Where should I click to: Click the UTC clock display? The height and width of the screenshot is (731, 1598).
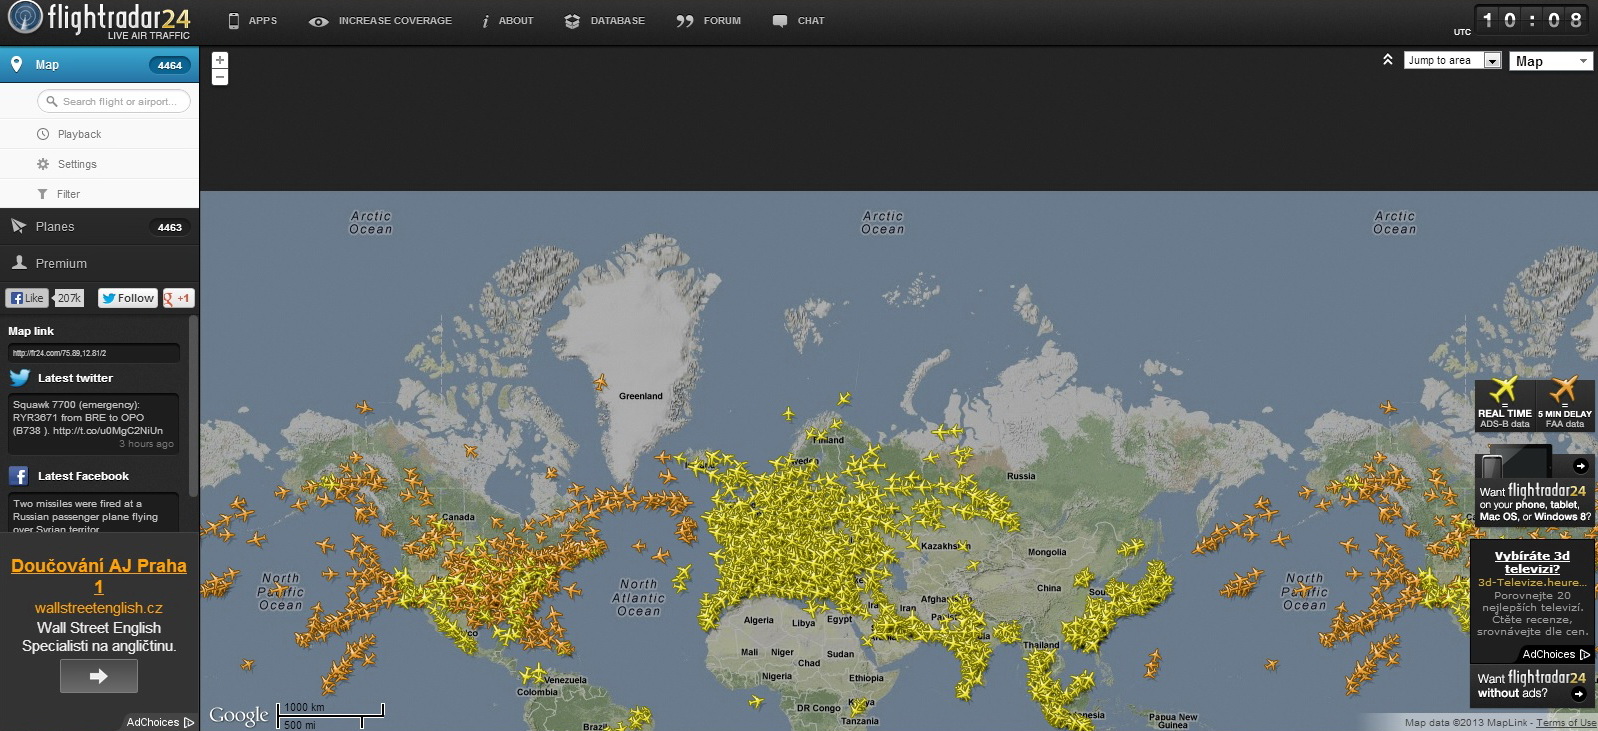(x=1532, y=20)
